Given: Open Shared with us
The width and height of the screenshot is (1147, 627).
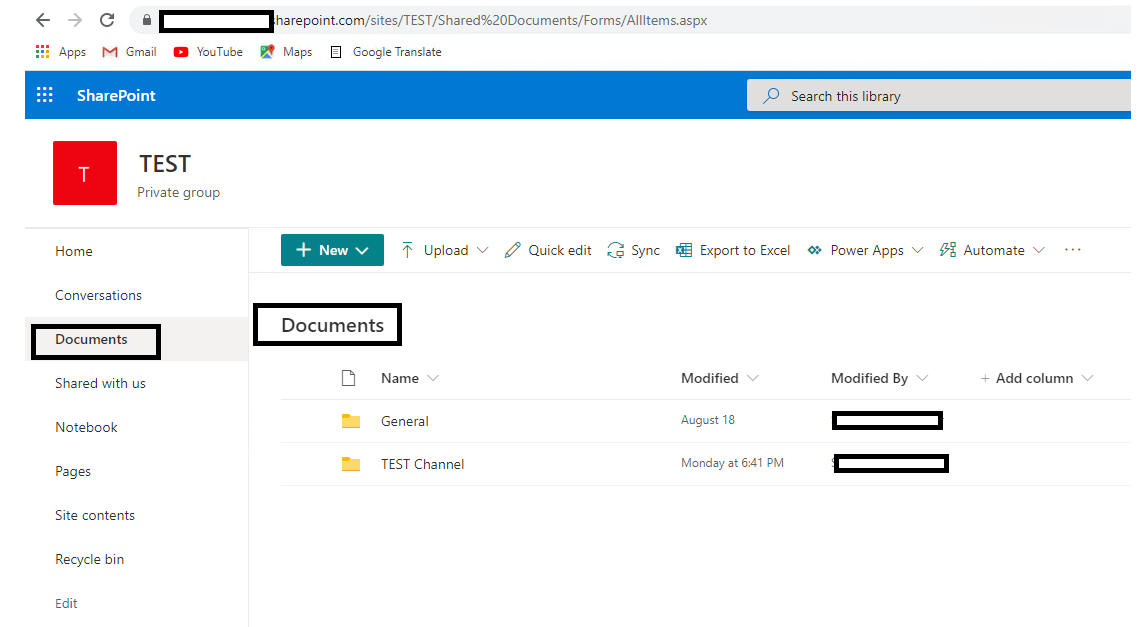Looking at the screenshot, I should tap(100, 383).
